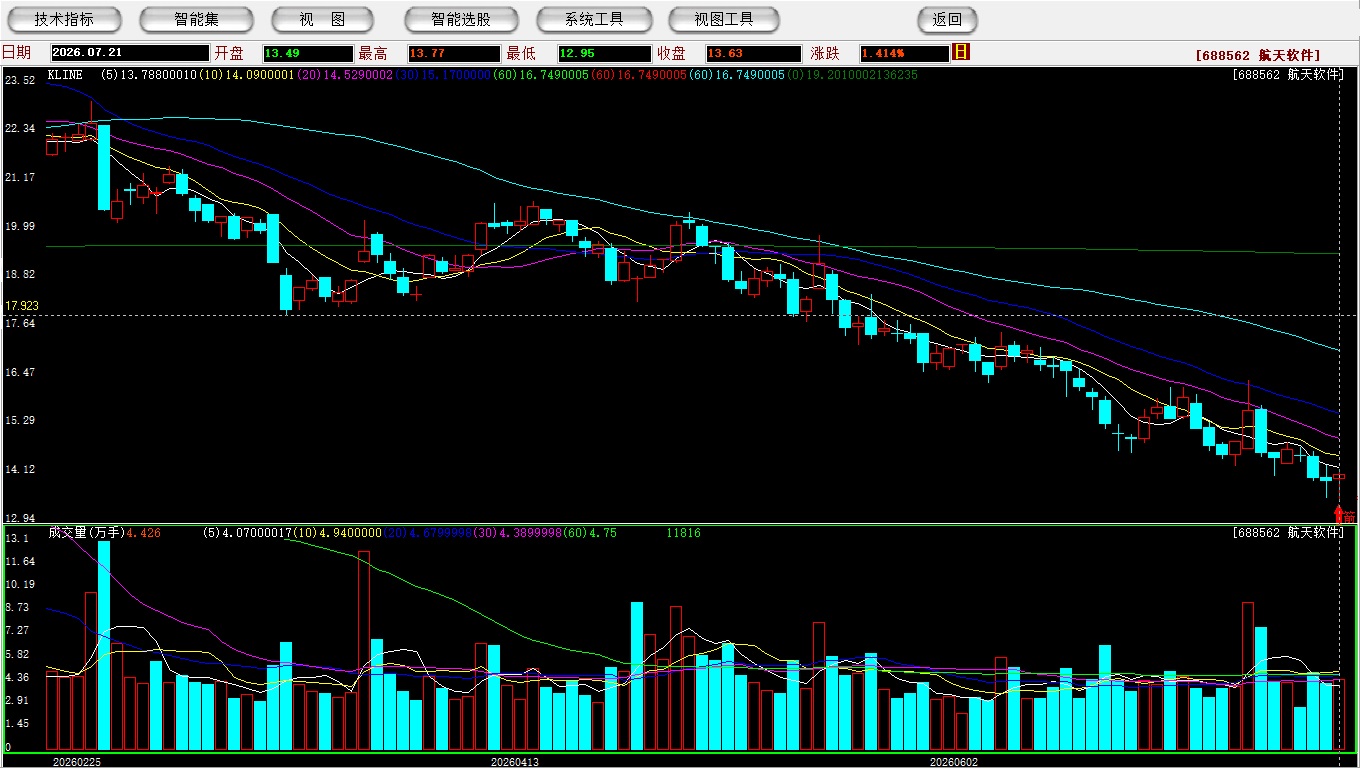Open the 智能集 menu
Viewport: 1360px width, 768px height.
click(196, 19)
